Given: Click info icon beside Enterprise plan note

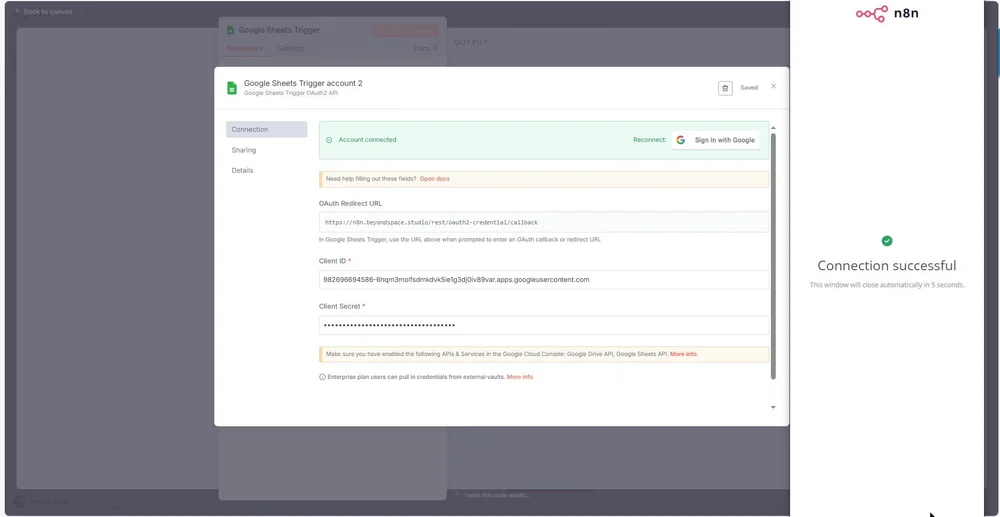Looking at the screenshot, I should (x=322, y=377).
